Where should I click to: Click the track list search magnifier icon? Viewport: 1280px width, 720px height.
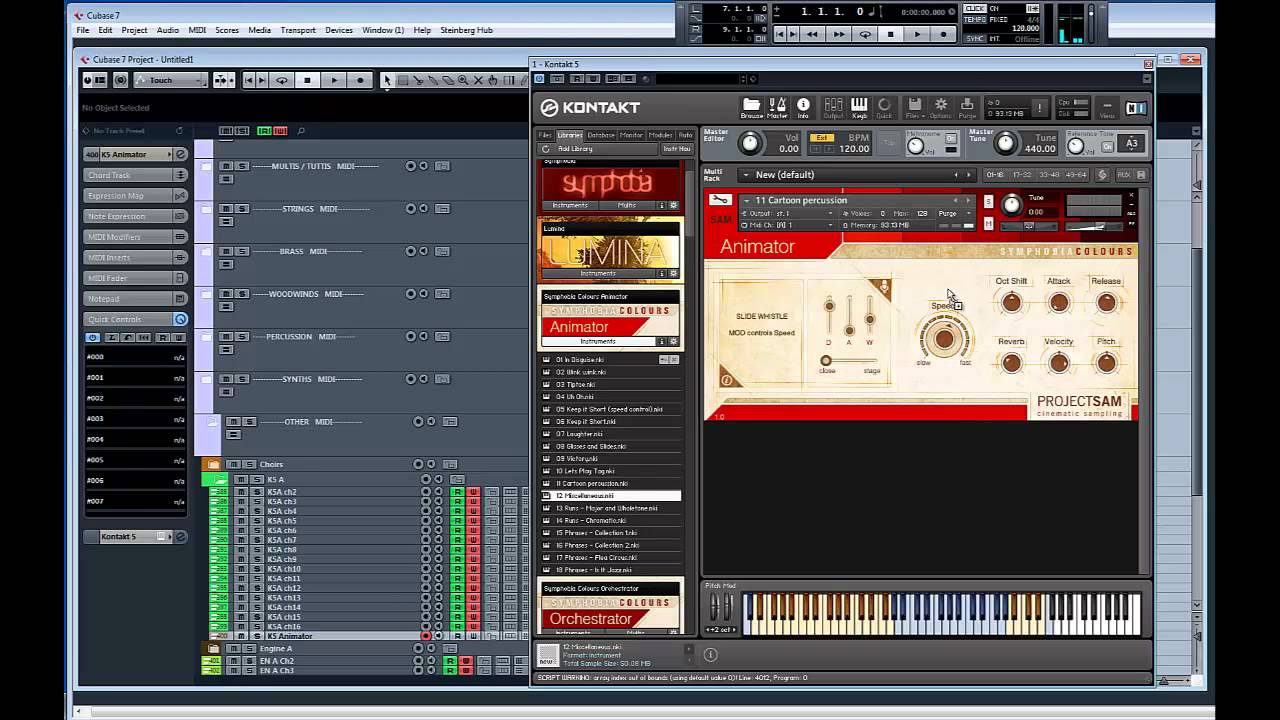point(300,131)
